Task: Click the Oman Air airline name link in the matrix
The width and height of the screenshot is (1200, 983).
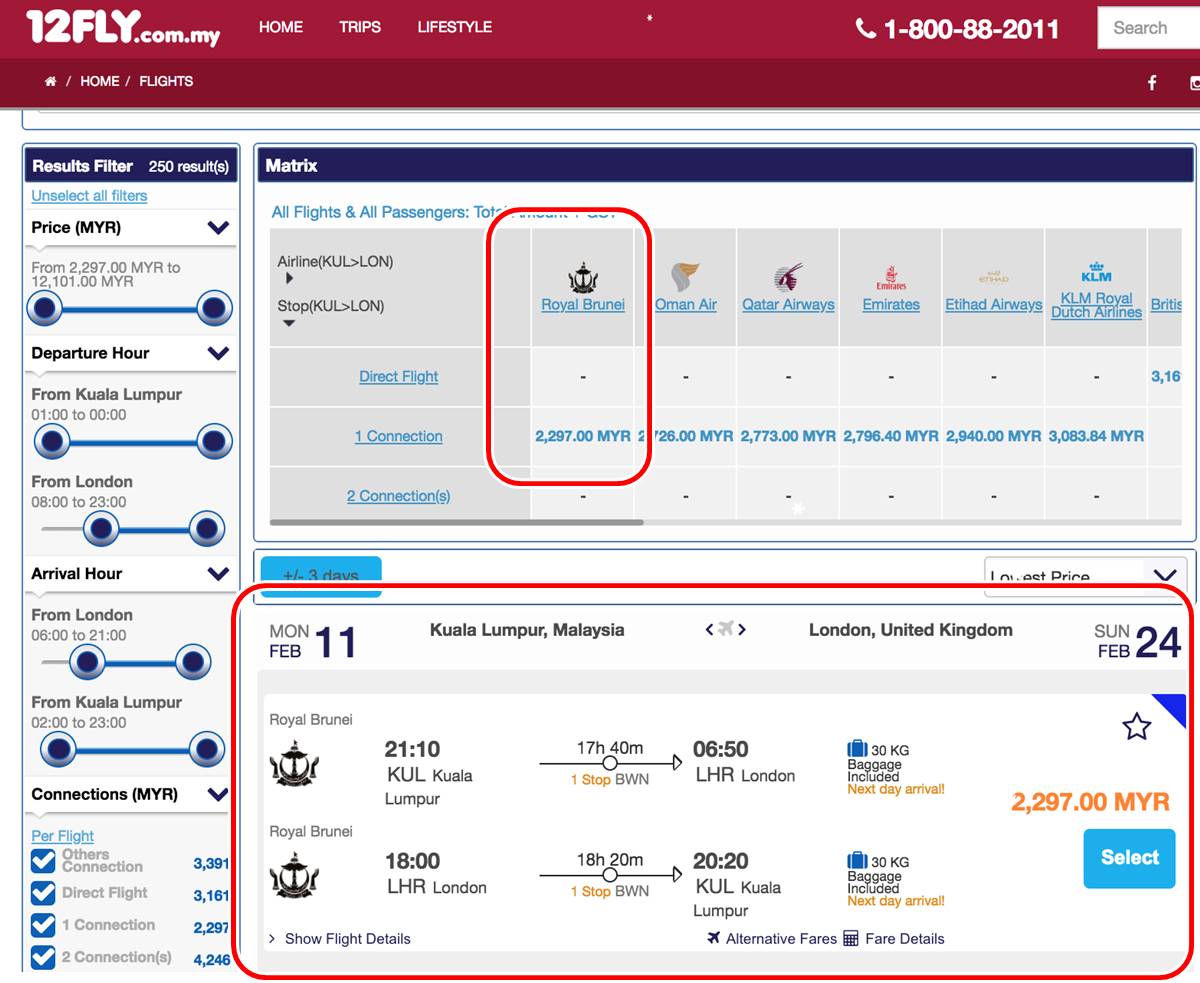Action: (686, 305)
